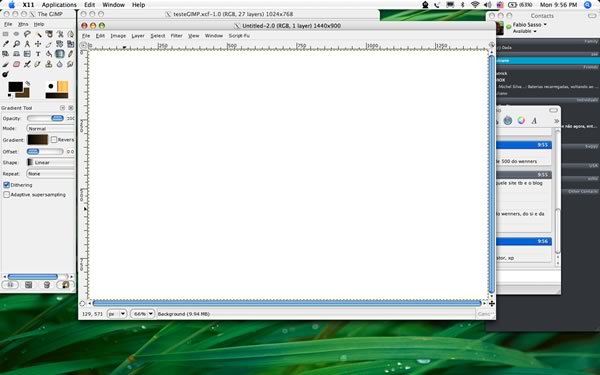Select the Paths tool
This screenshot has width=600, height=375.
click(x=70, y=34)
